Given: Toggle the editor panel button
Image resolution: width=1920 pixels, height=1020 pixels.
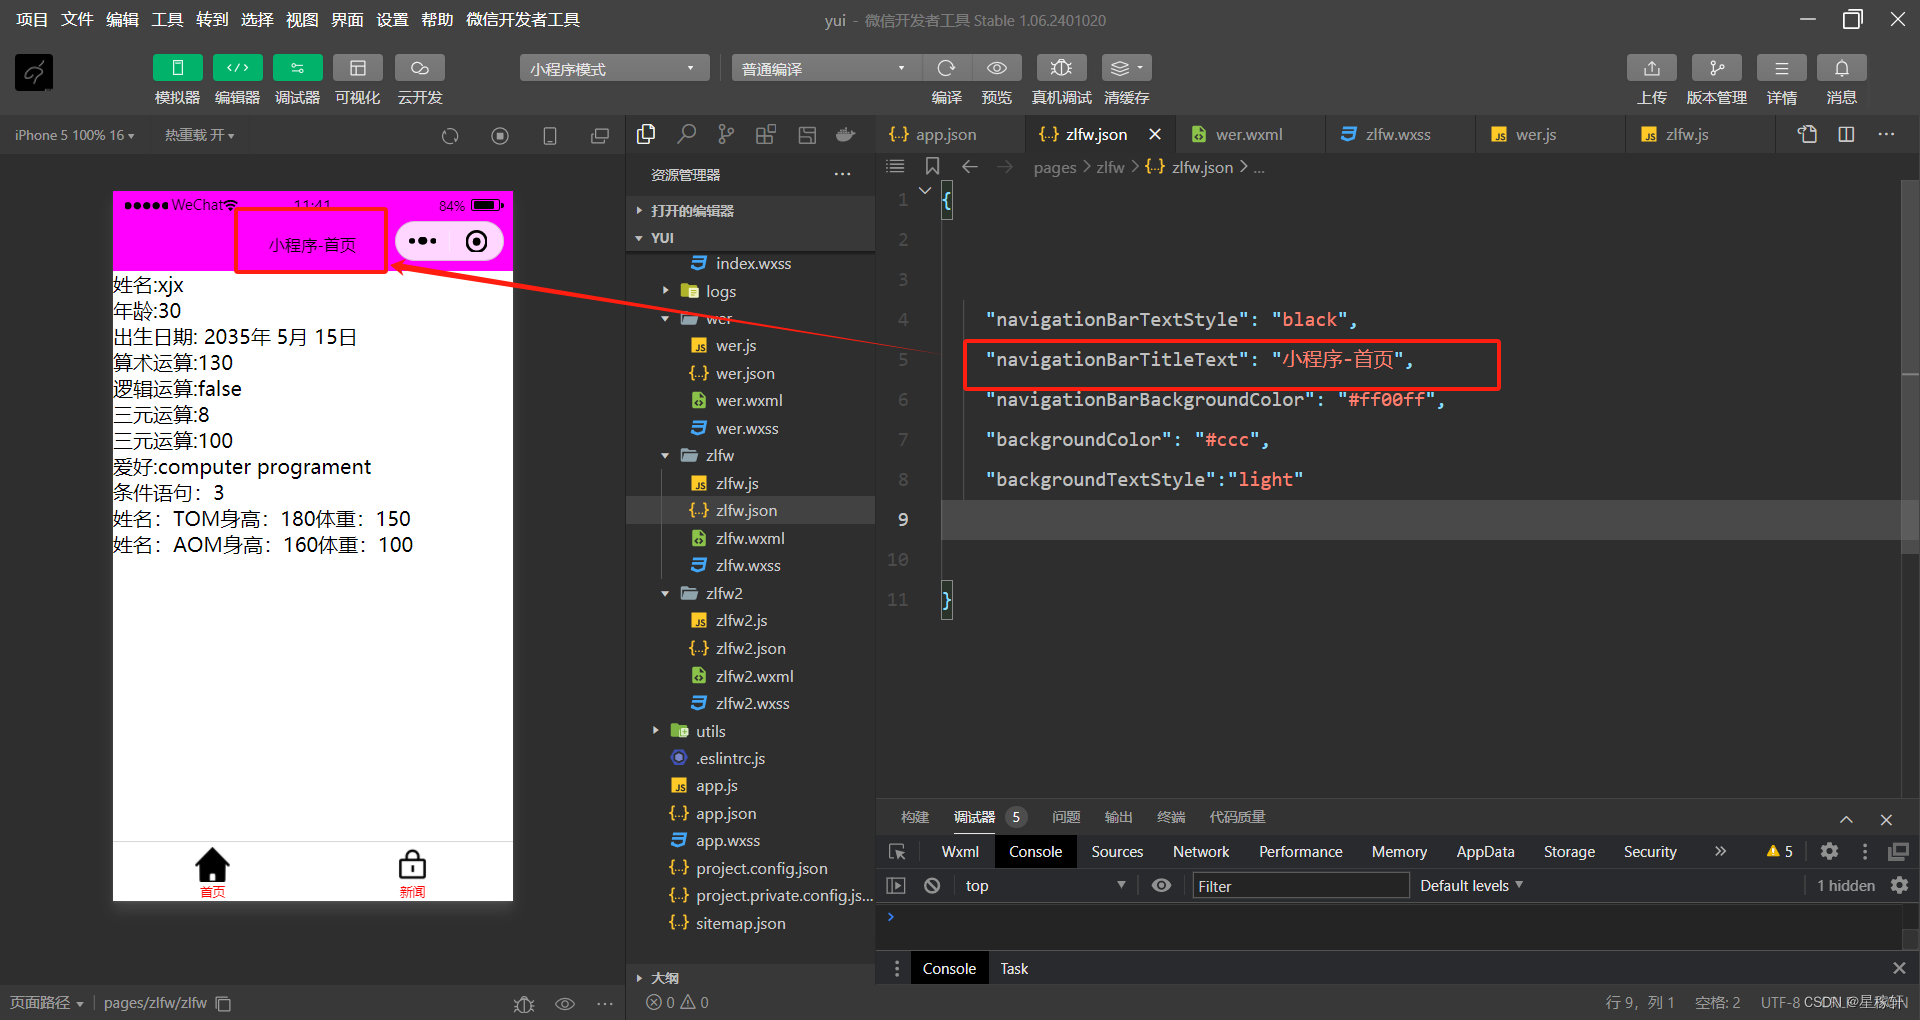Looking at the screenshot, I should (237, 68).
